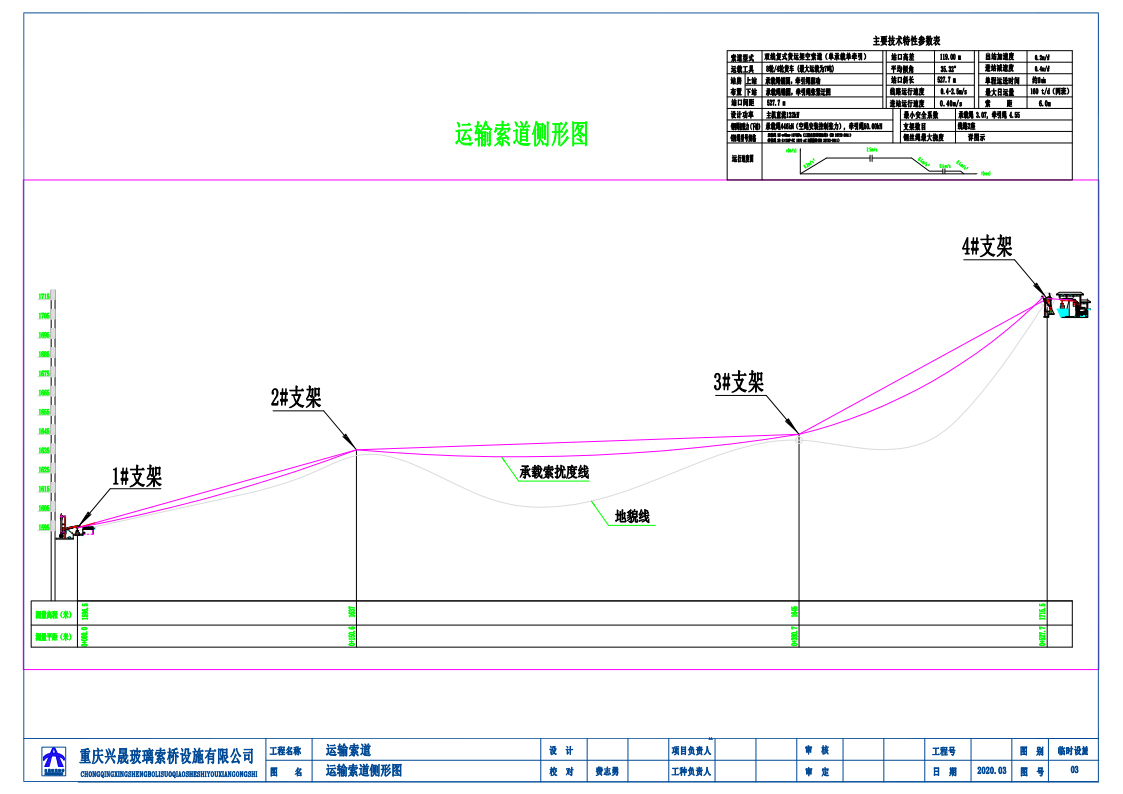The image size is (1123, 794).
Task: Click the 承载索挠度线 annotation text
Action: click(x=555, y=471)
